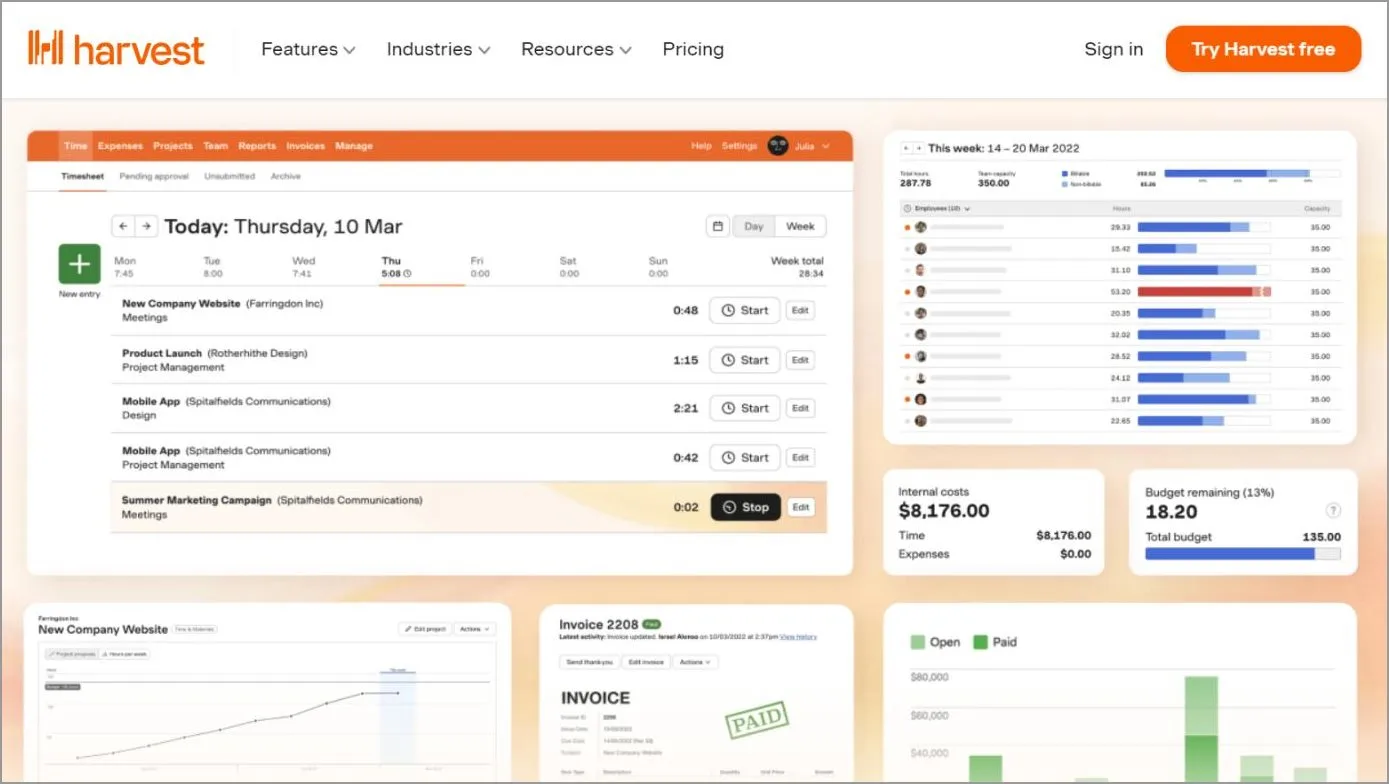Click Sign in link
This screenshot has width=1389, height=784.
(x=1114, y=49)
